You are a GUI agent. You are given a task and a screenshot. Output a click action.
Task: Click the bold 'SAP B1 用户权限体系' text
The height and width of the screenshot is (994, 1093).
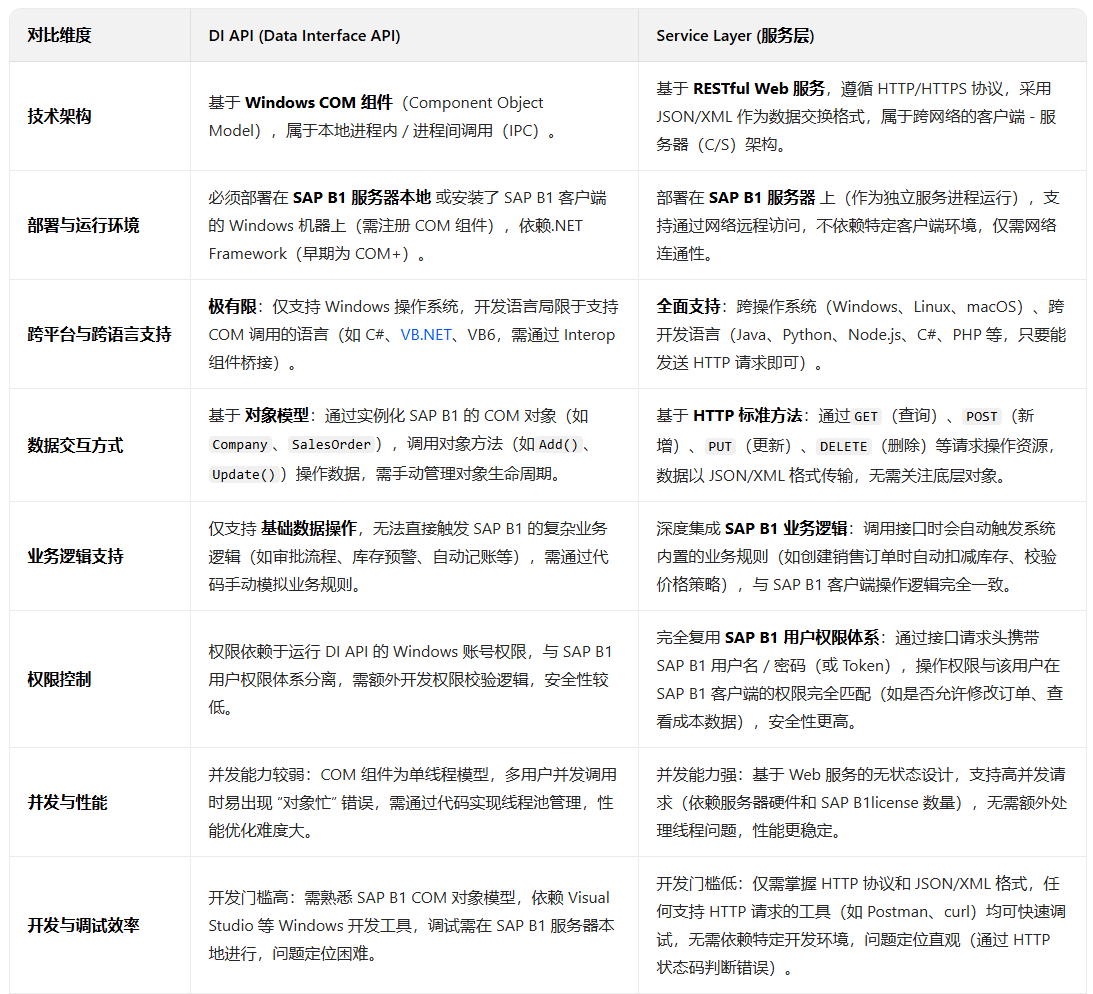pyautogui.click(x=802, y=638)
